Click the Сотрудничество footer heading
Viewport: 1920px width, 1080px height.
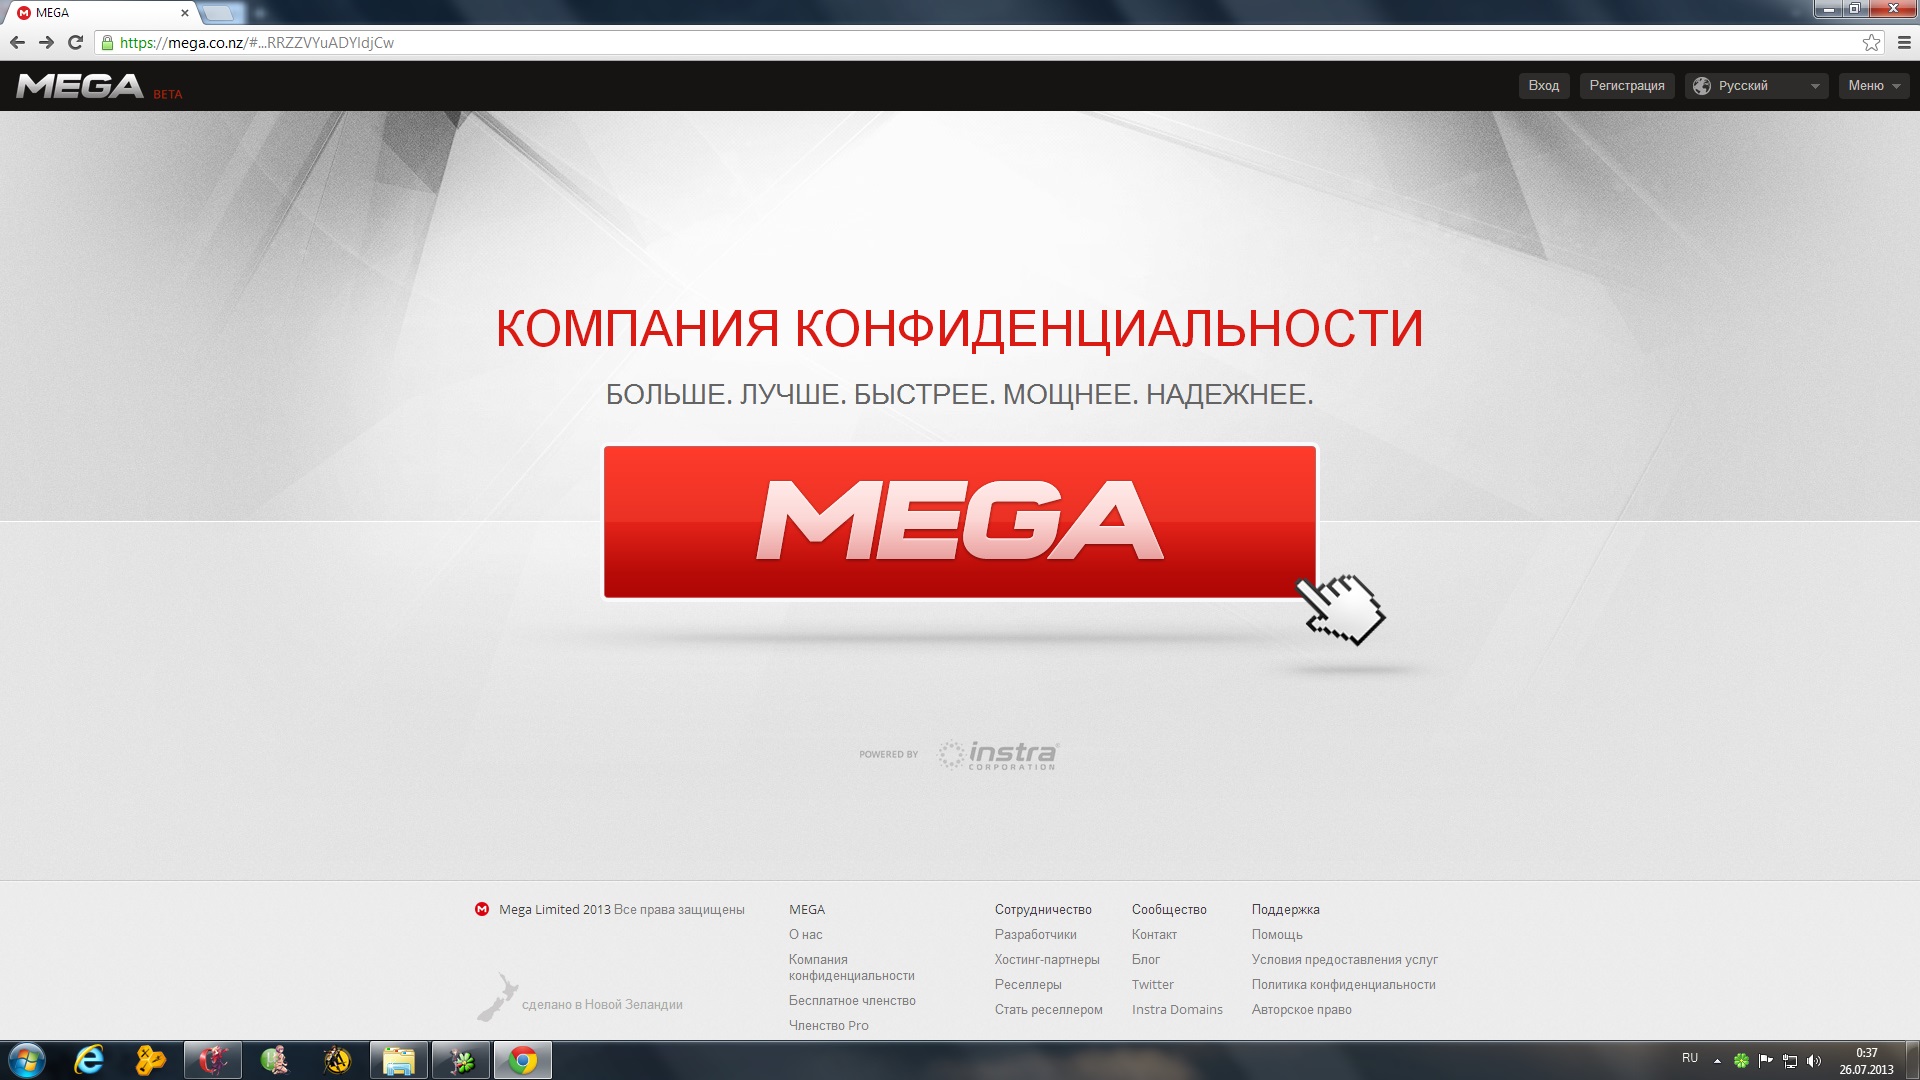[1043, 910]
